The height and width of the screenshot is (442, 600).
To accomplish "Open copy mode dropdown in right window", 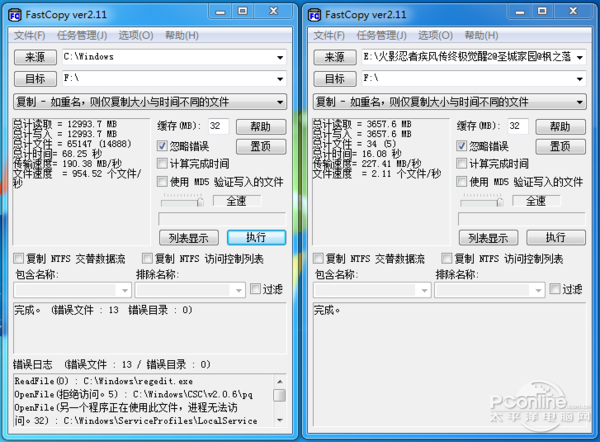I will [450, 102].
